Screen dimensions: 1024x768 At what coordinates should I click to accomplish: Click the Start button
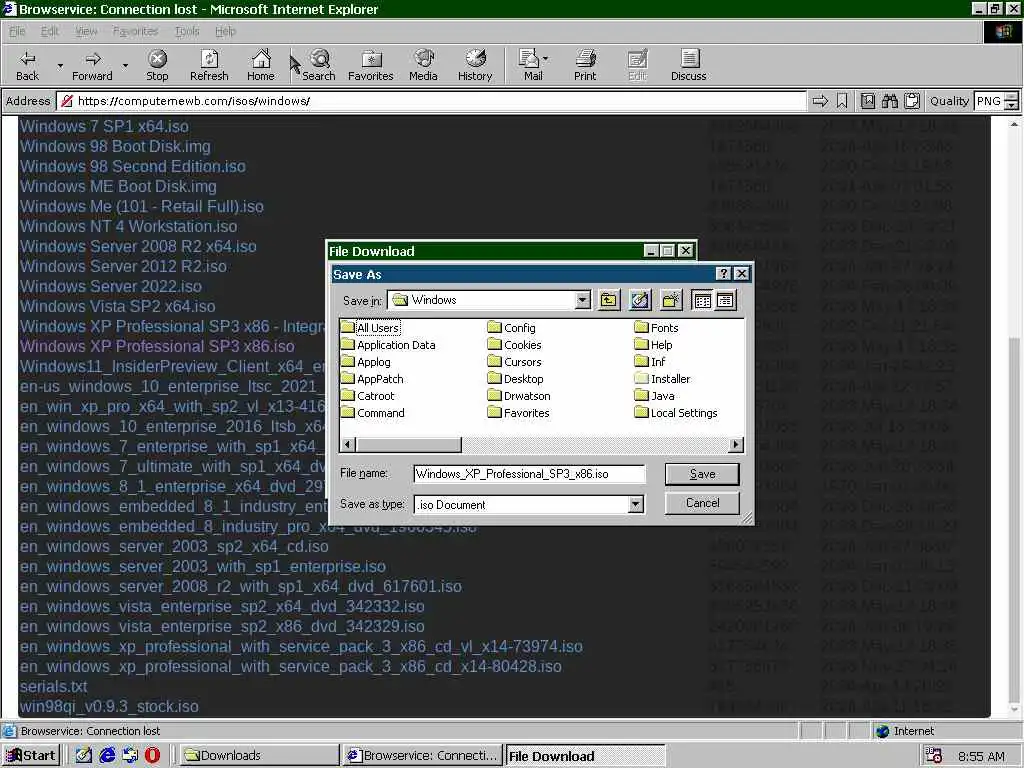point(31,755)
